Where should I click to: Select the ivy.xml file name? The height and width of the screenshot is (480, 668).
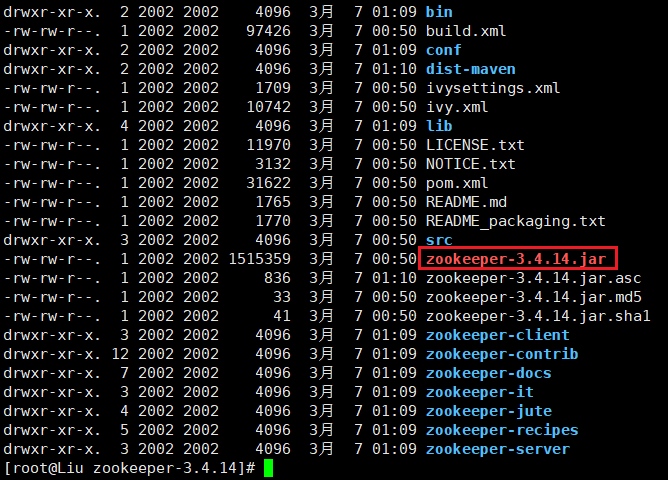pyautogui.click(x=457, y=107)
